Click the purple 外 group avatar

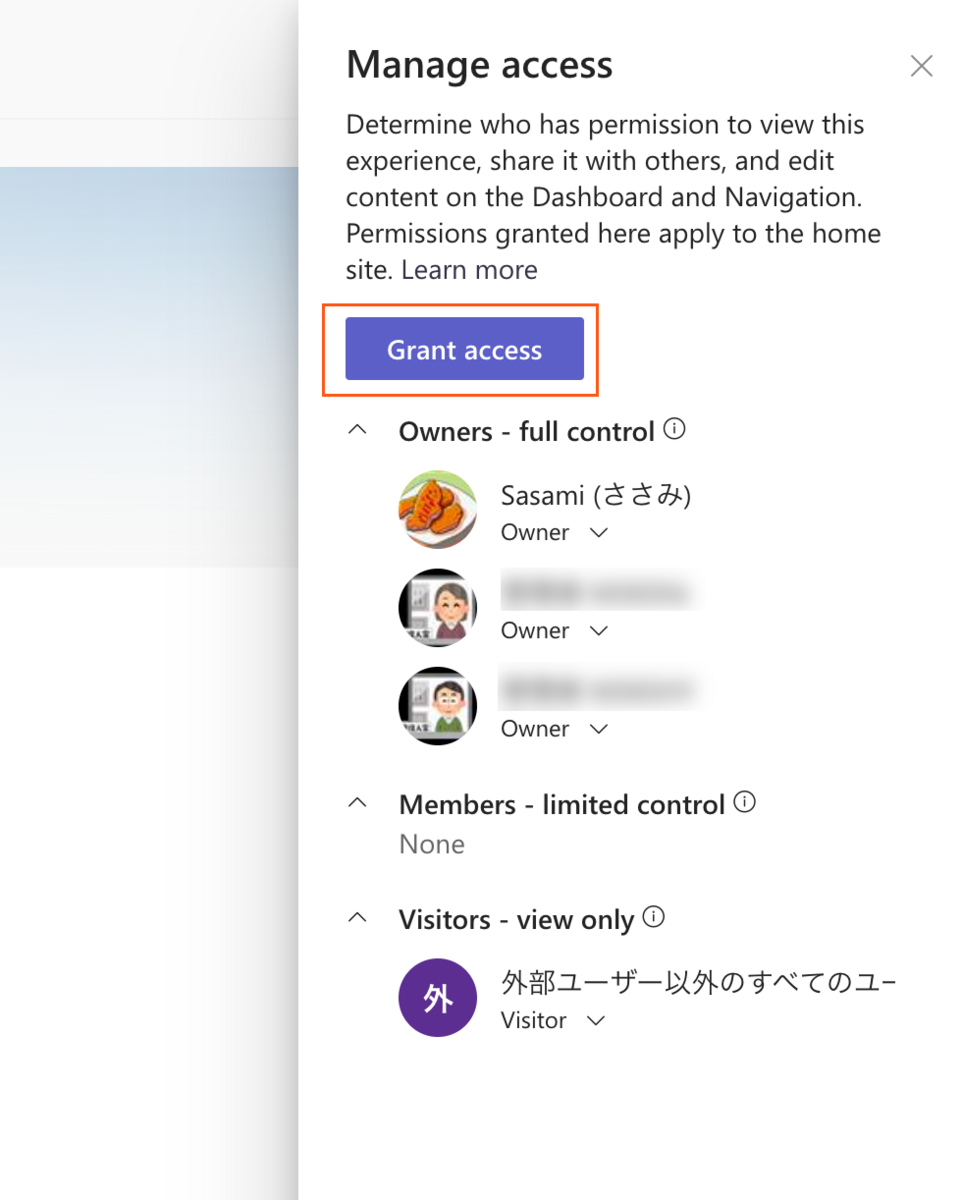click(437, 997)
